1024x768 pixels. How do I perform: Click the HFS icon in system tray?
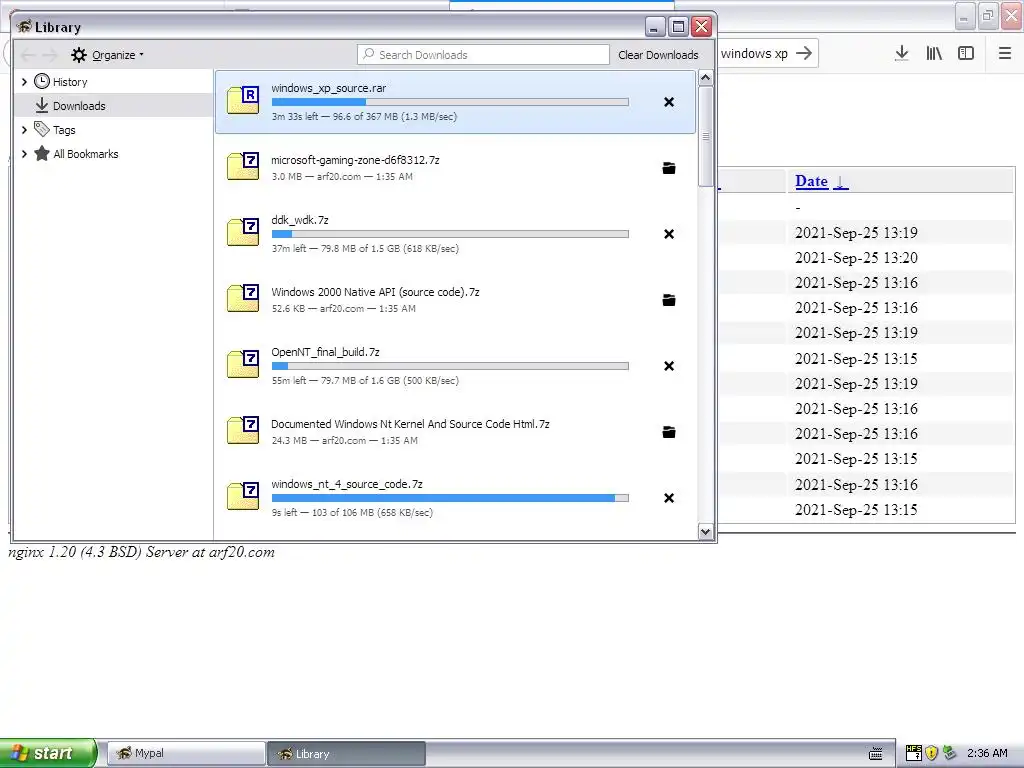pos(914,753)
